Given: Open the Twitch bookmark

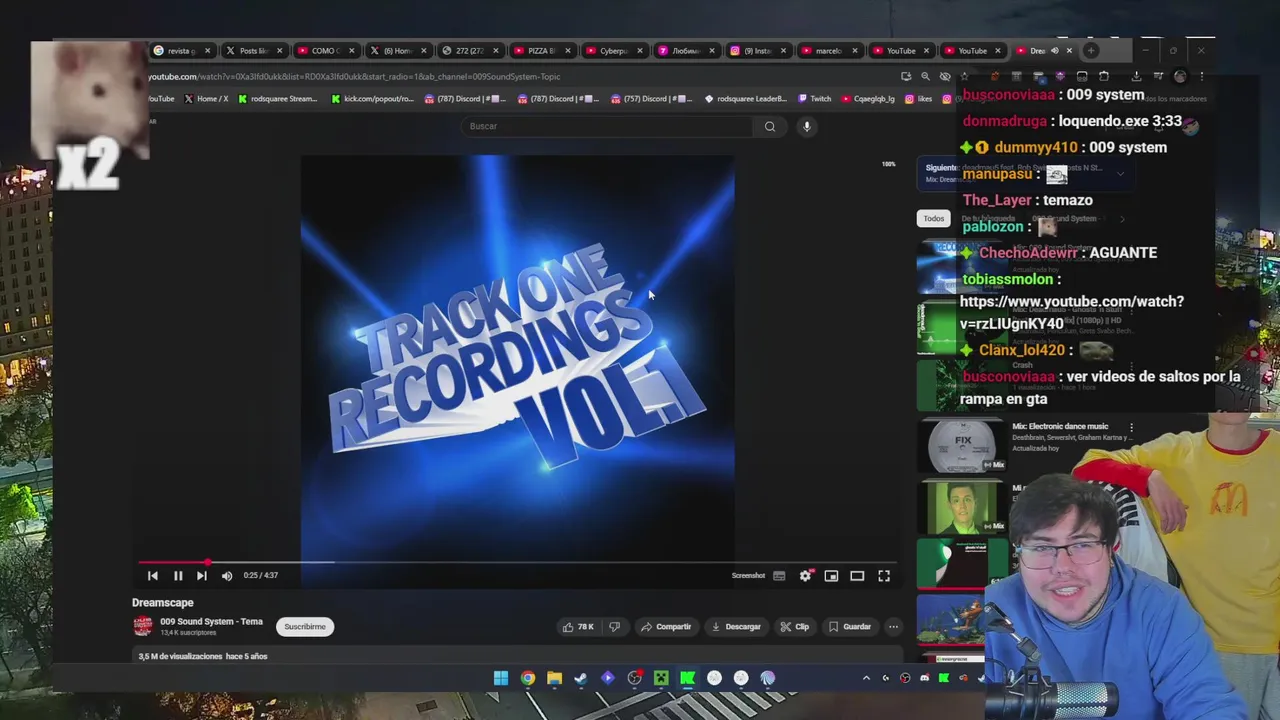Looking at the screenshot, I should 814,99.
